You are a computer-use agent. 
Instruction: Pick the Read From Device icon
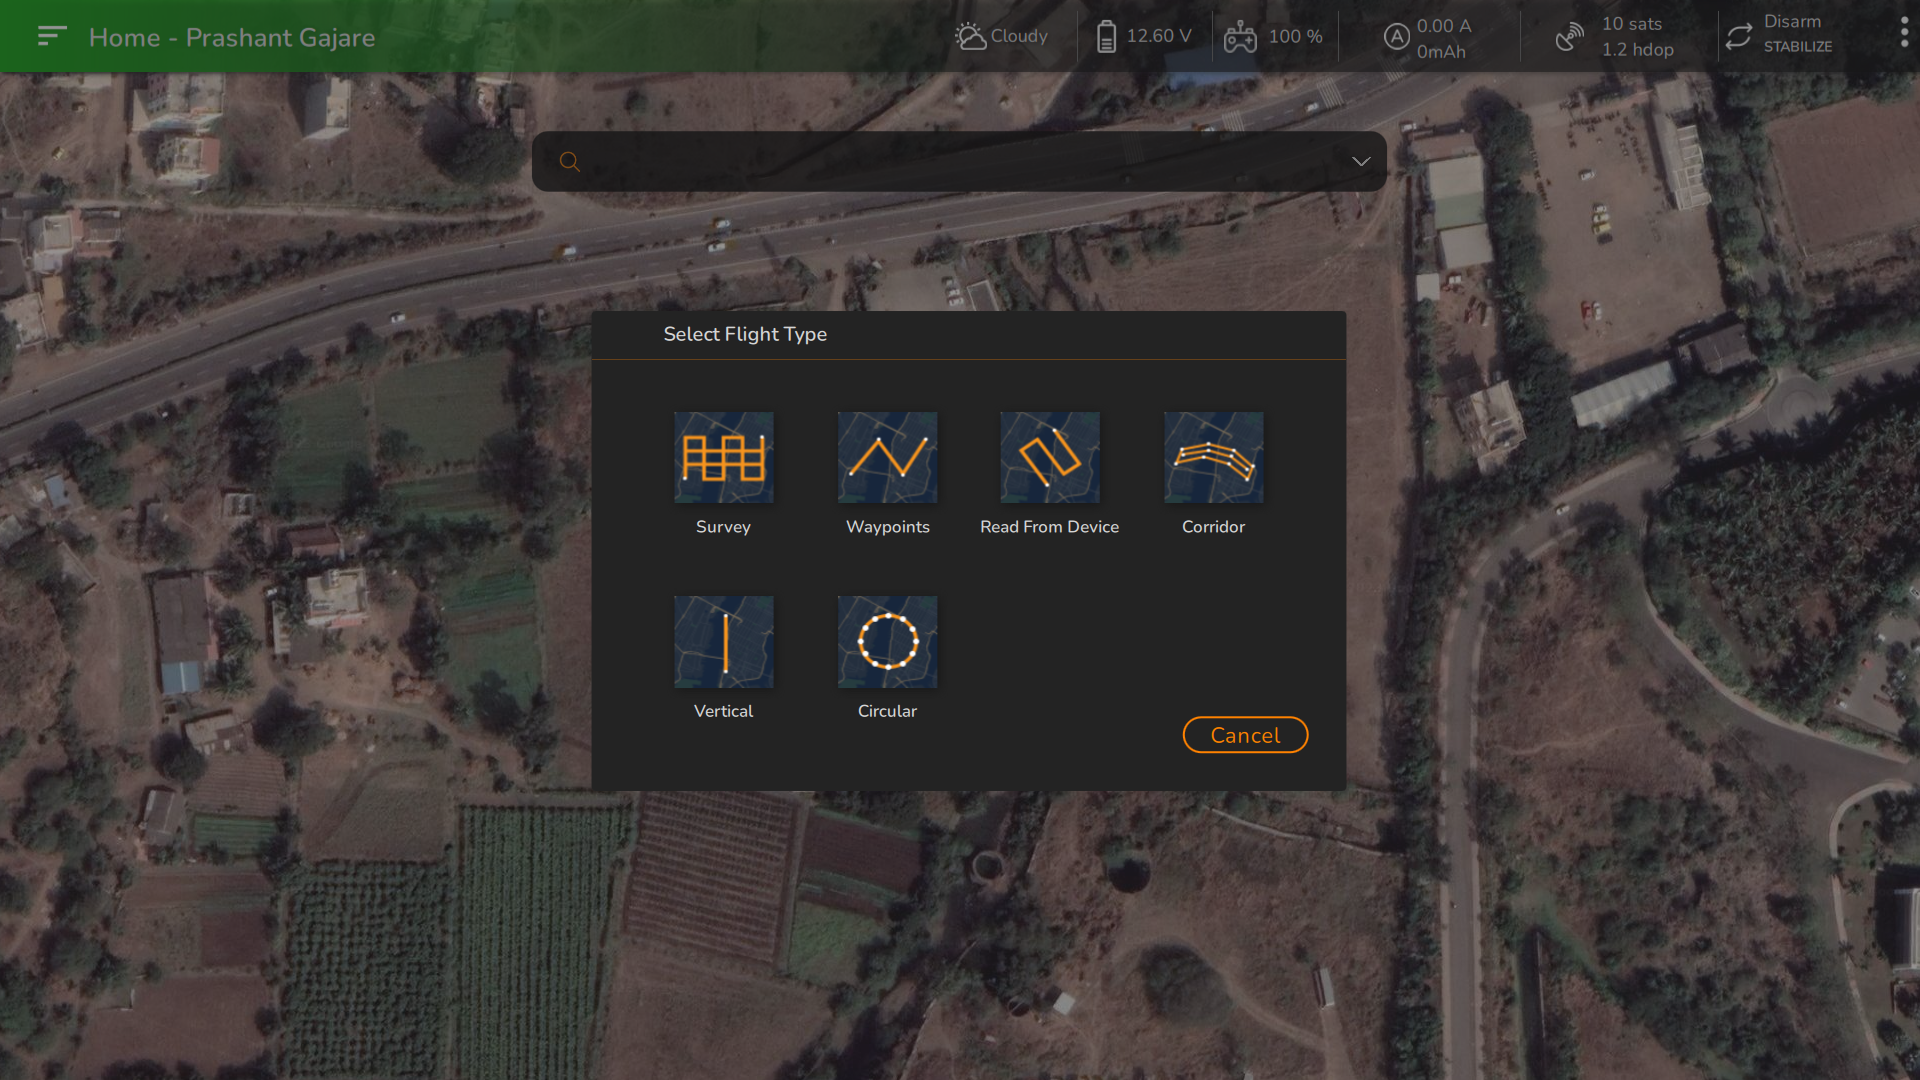click(x=1049, y=457)
